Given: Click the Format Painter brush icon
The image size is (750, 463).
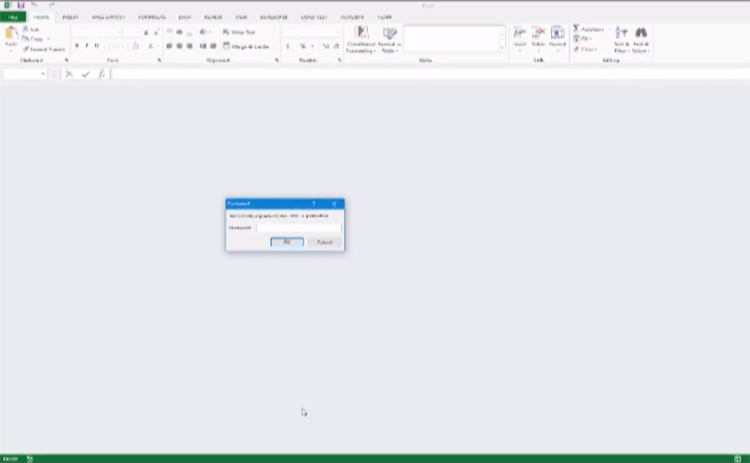Looking at the screenshot, I should click(26, 48).
